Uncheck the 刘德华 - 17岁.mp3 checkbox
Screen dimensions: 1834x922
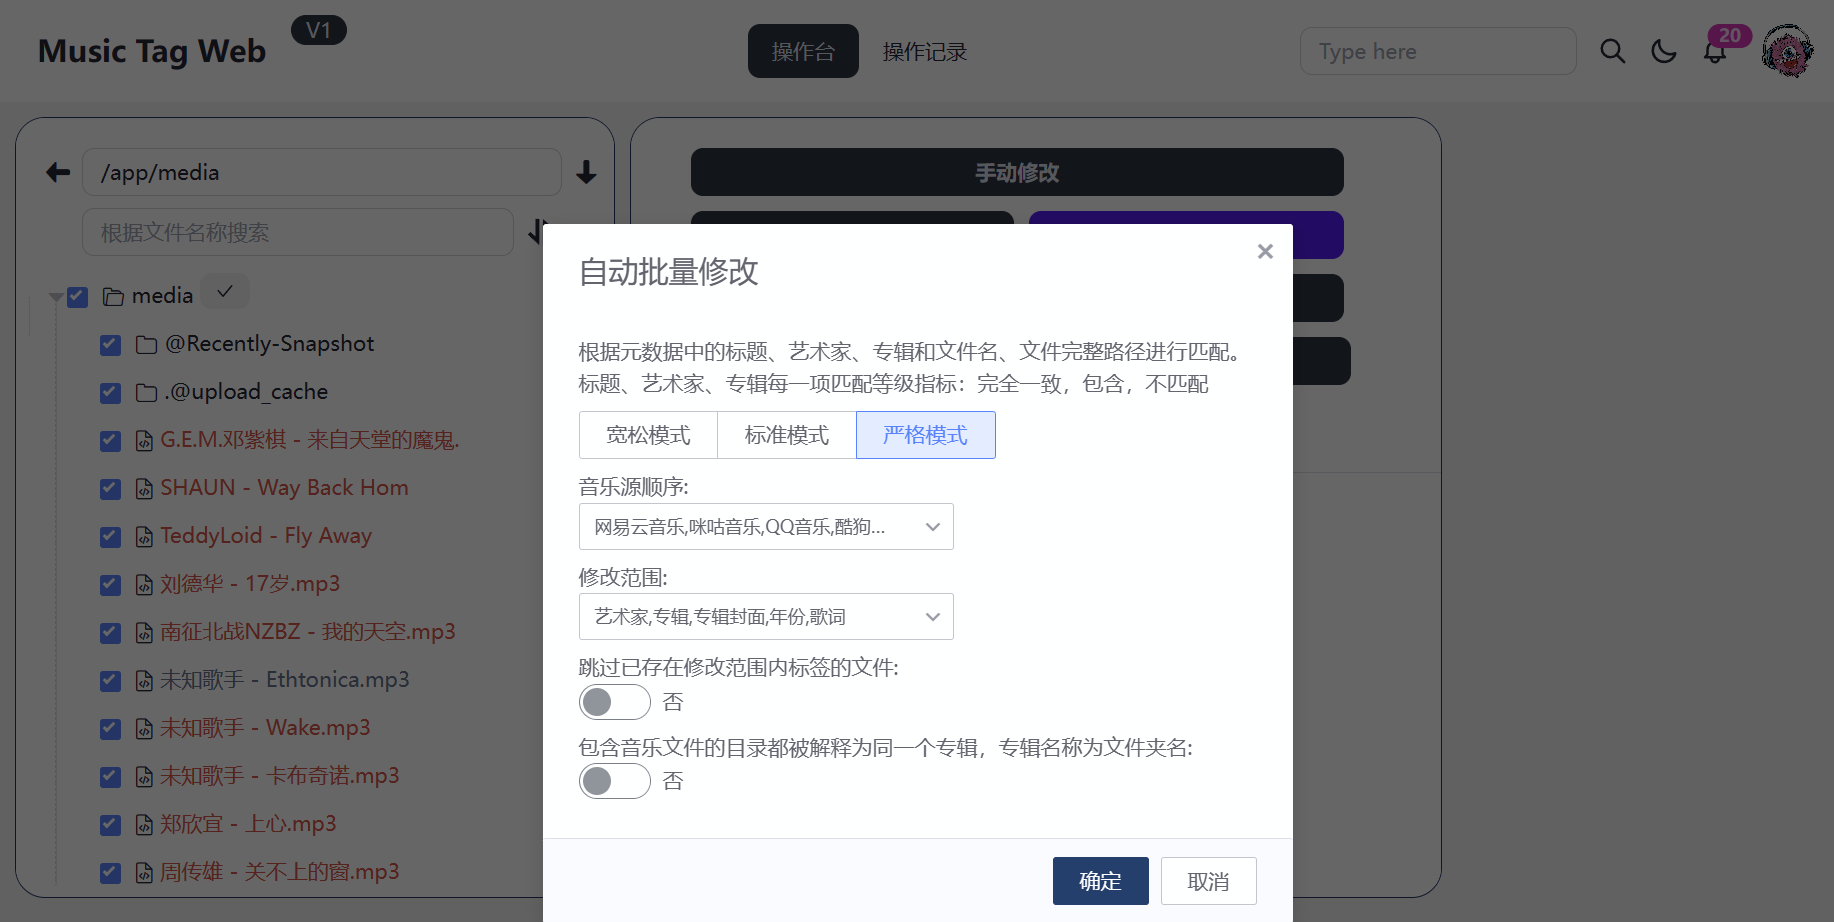click(x=111, y=584)
